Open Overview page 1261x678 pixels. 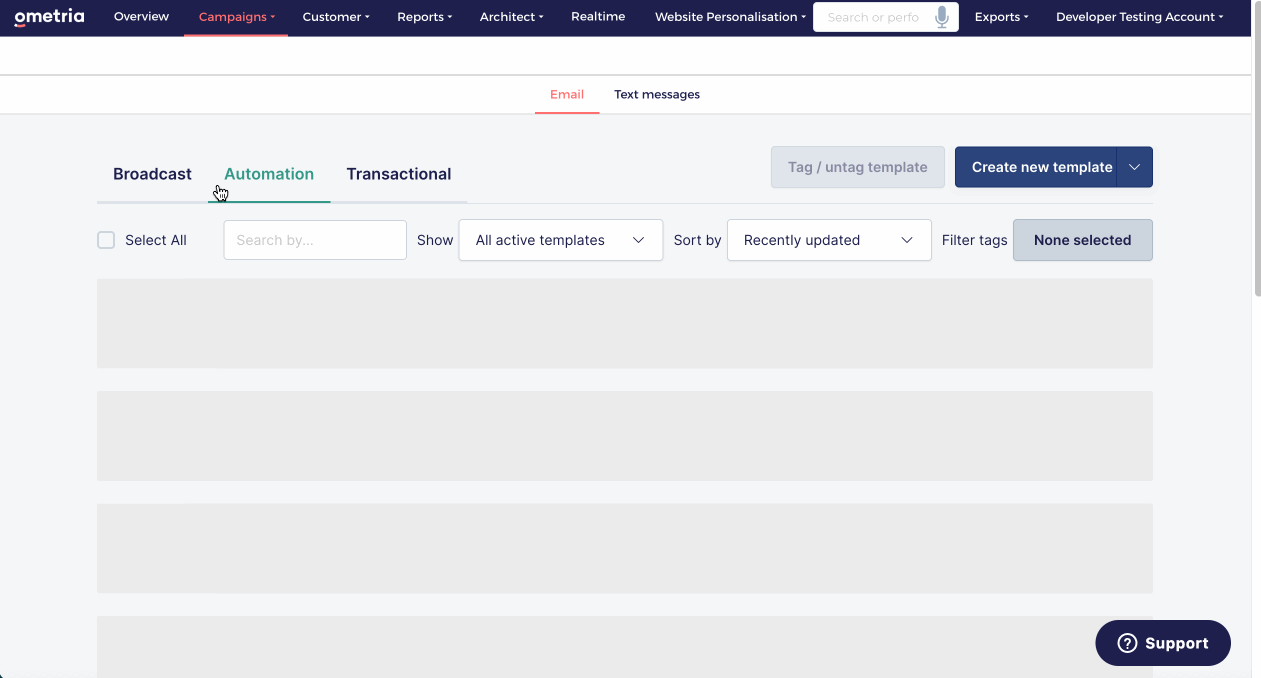point(141,17)
